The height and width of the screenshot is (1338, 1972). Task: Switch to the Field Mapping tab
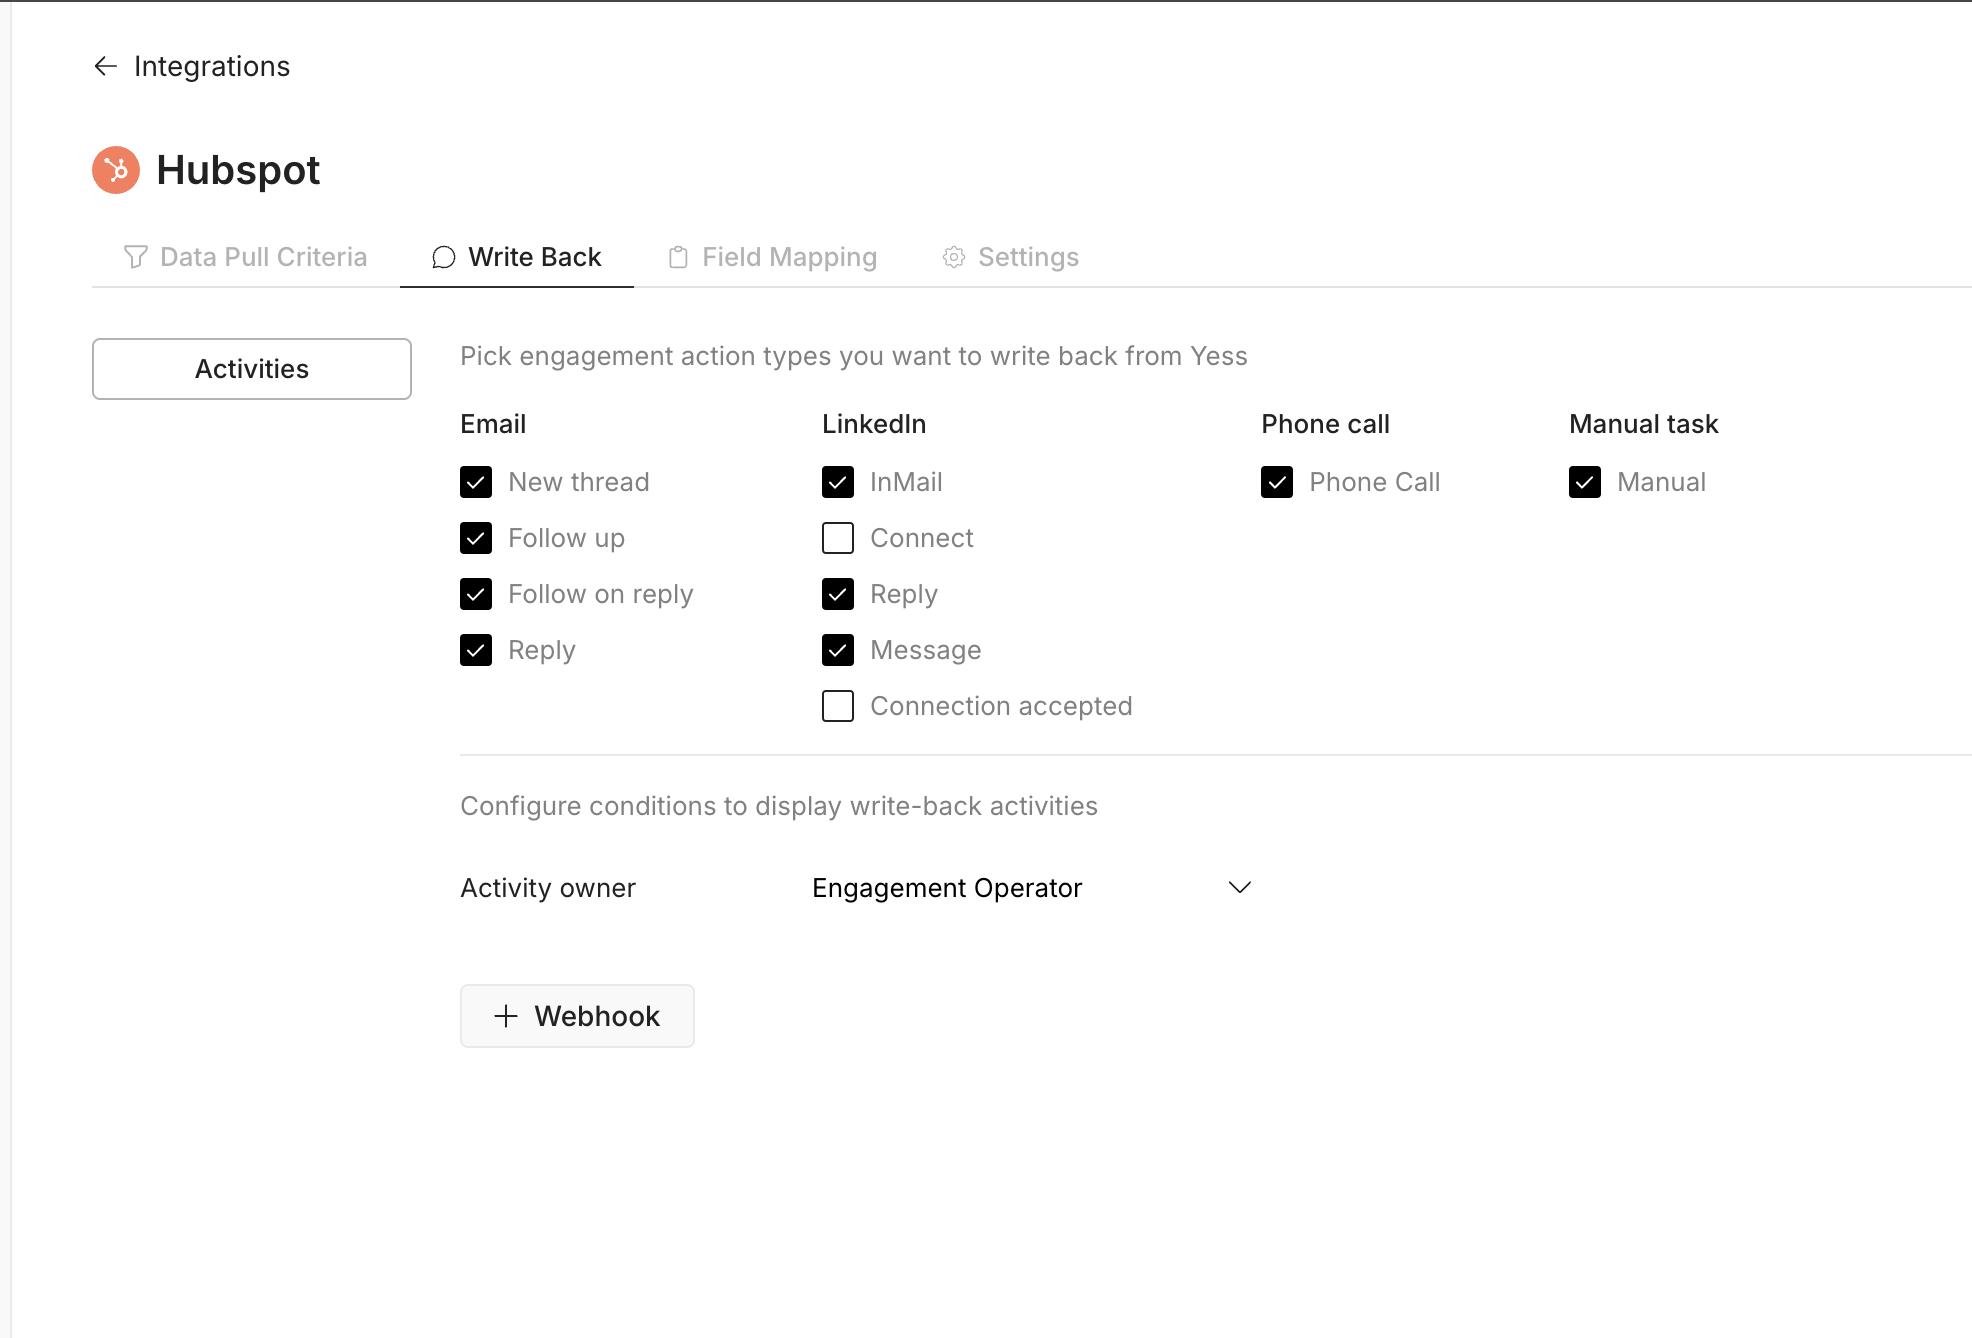tap(789, 257)
